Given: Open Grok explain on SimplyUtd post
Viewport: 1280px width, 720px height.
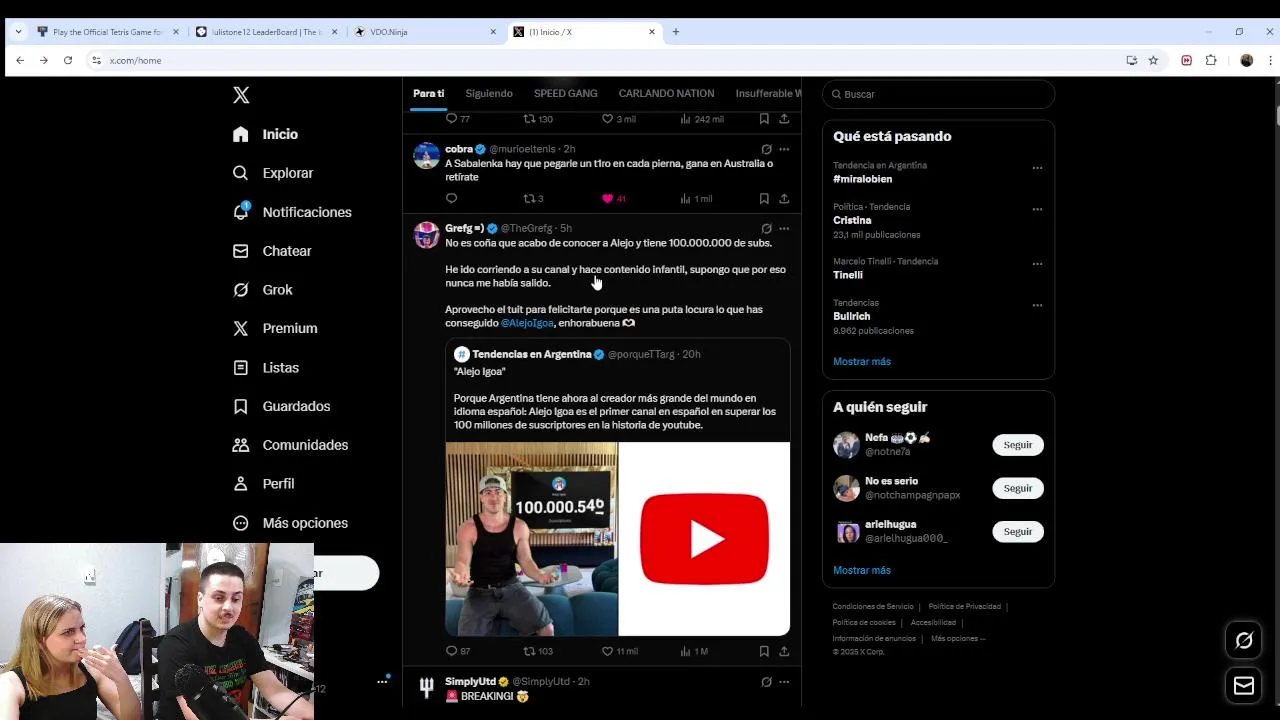Looking at the screenshot, I should click(x=766, y=682).
